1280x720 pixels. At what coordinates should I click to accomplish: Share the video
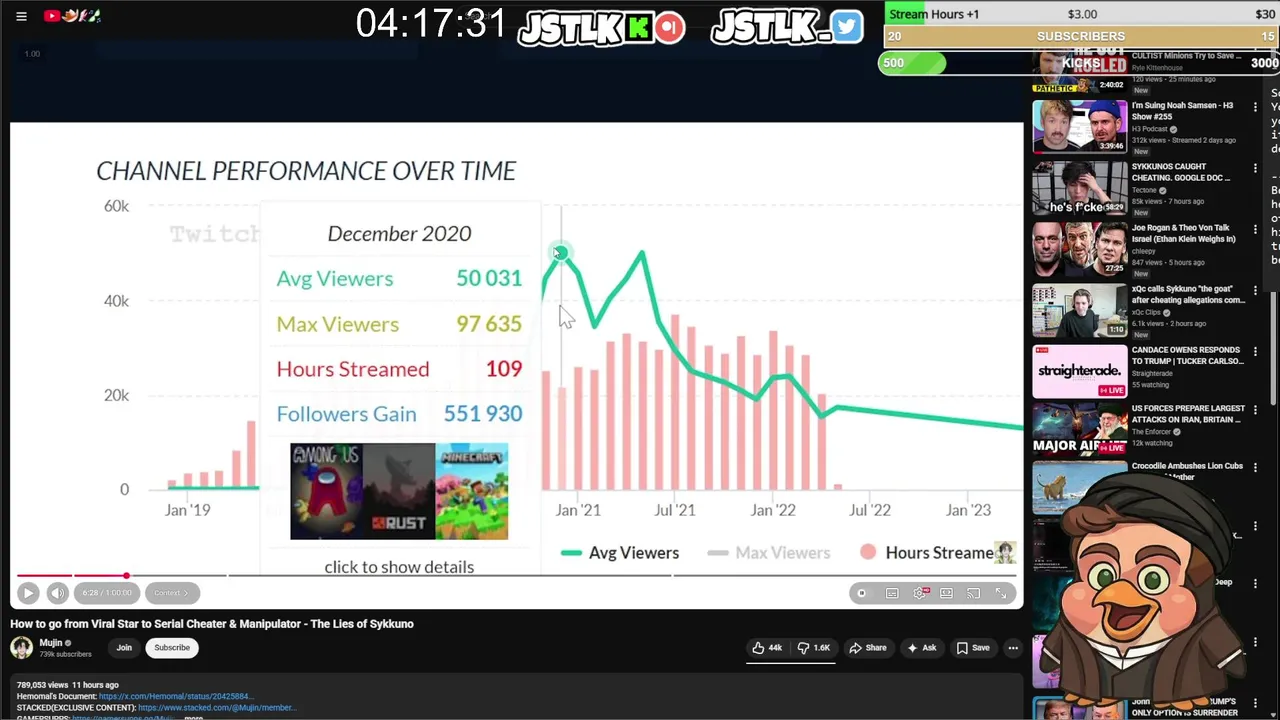coord(868,648)
